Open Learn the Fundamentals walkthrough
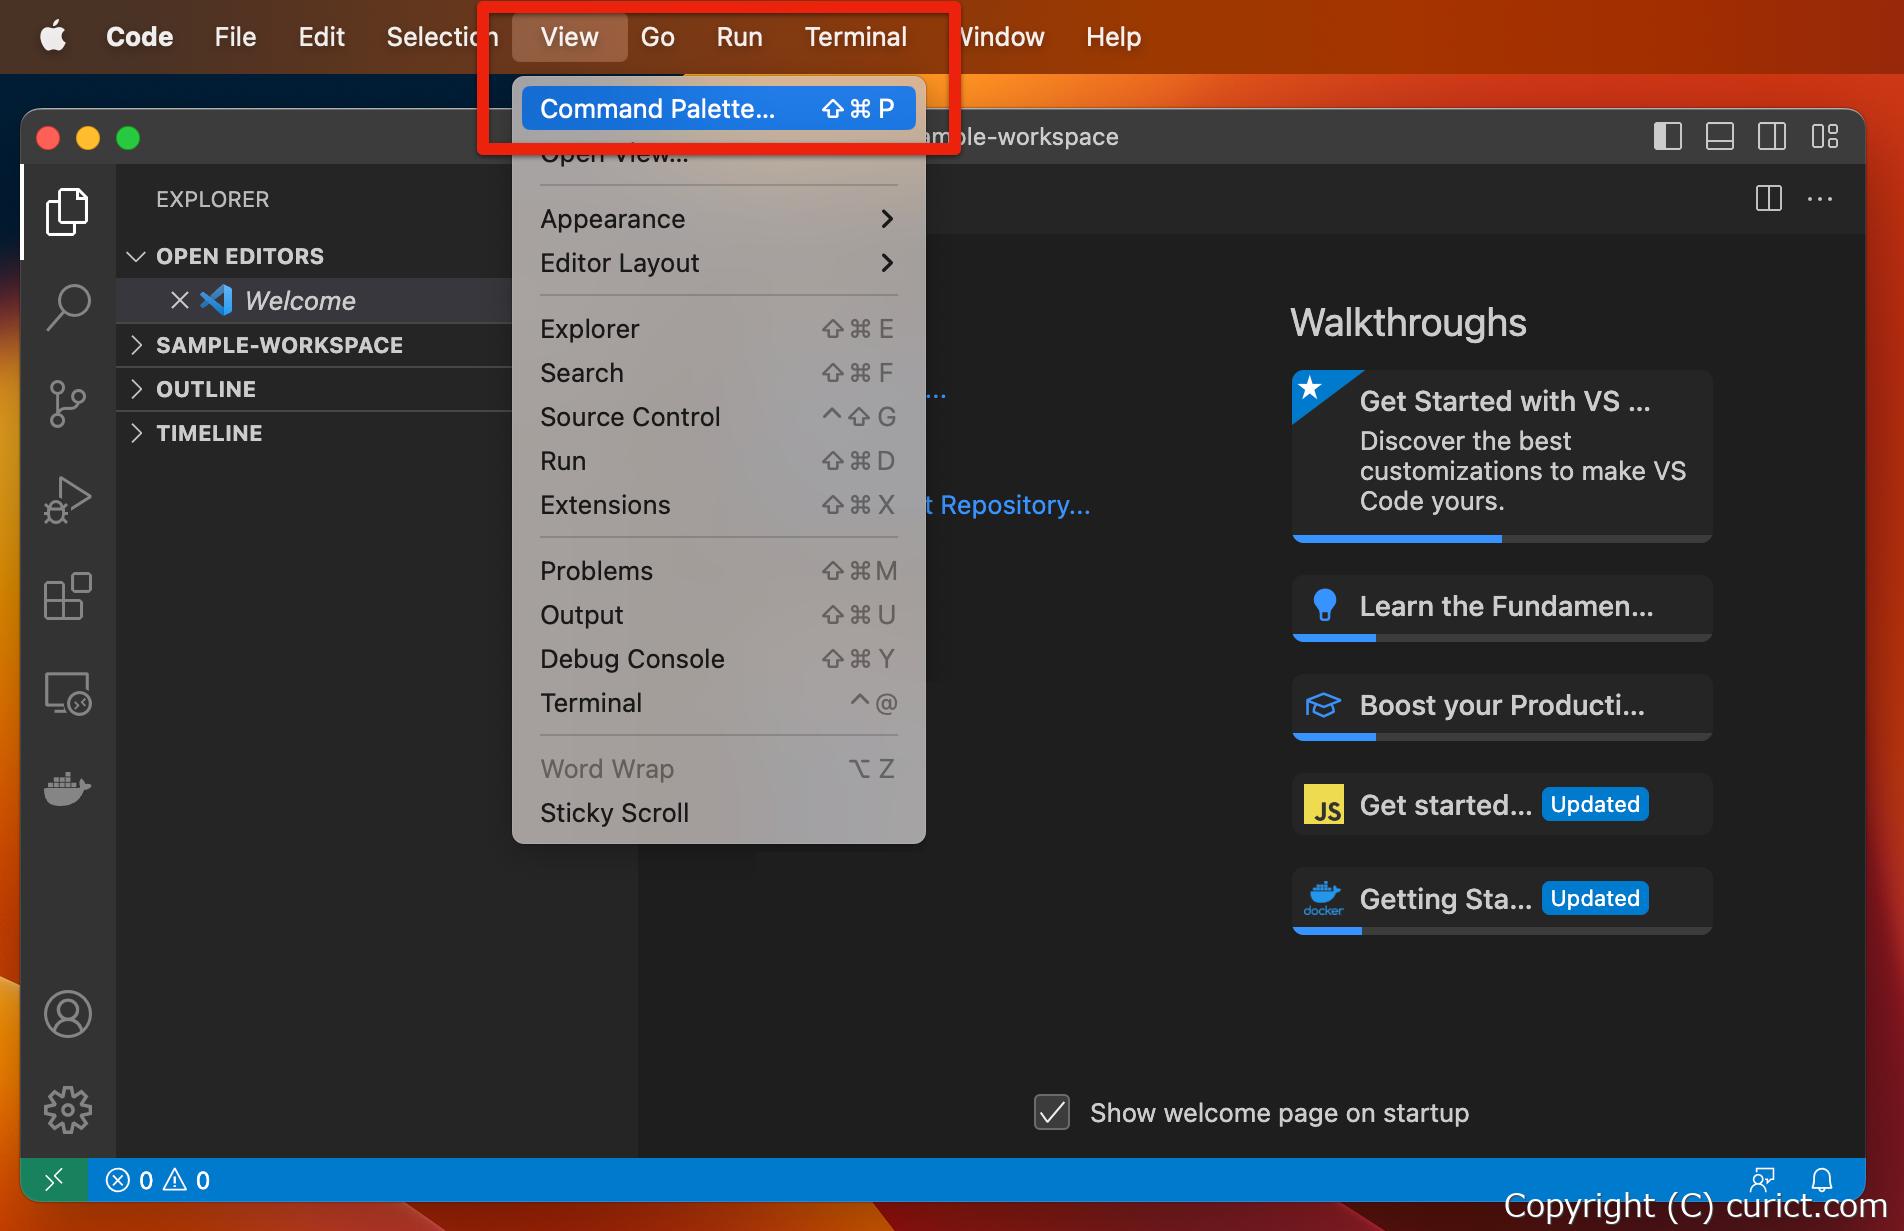1904x1231 pixels. coord(1502,608)
